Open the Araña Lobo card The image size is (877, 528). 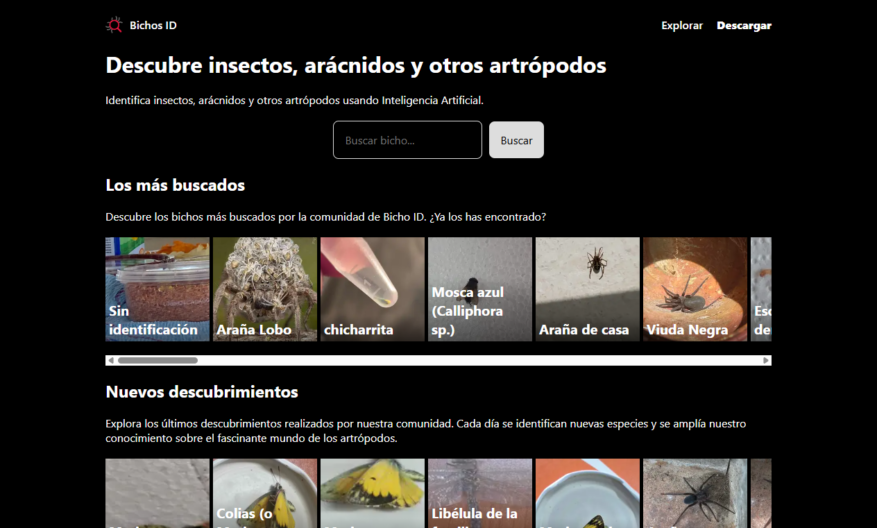(265, 289)
